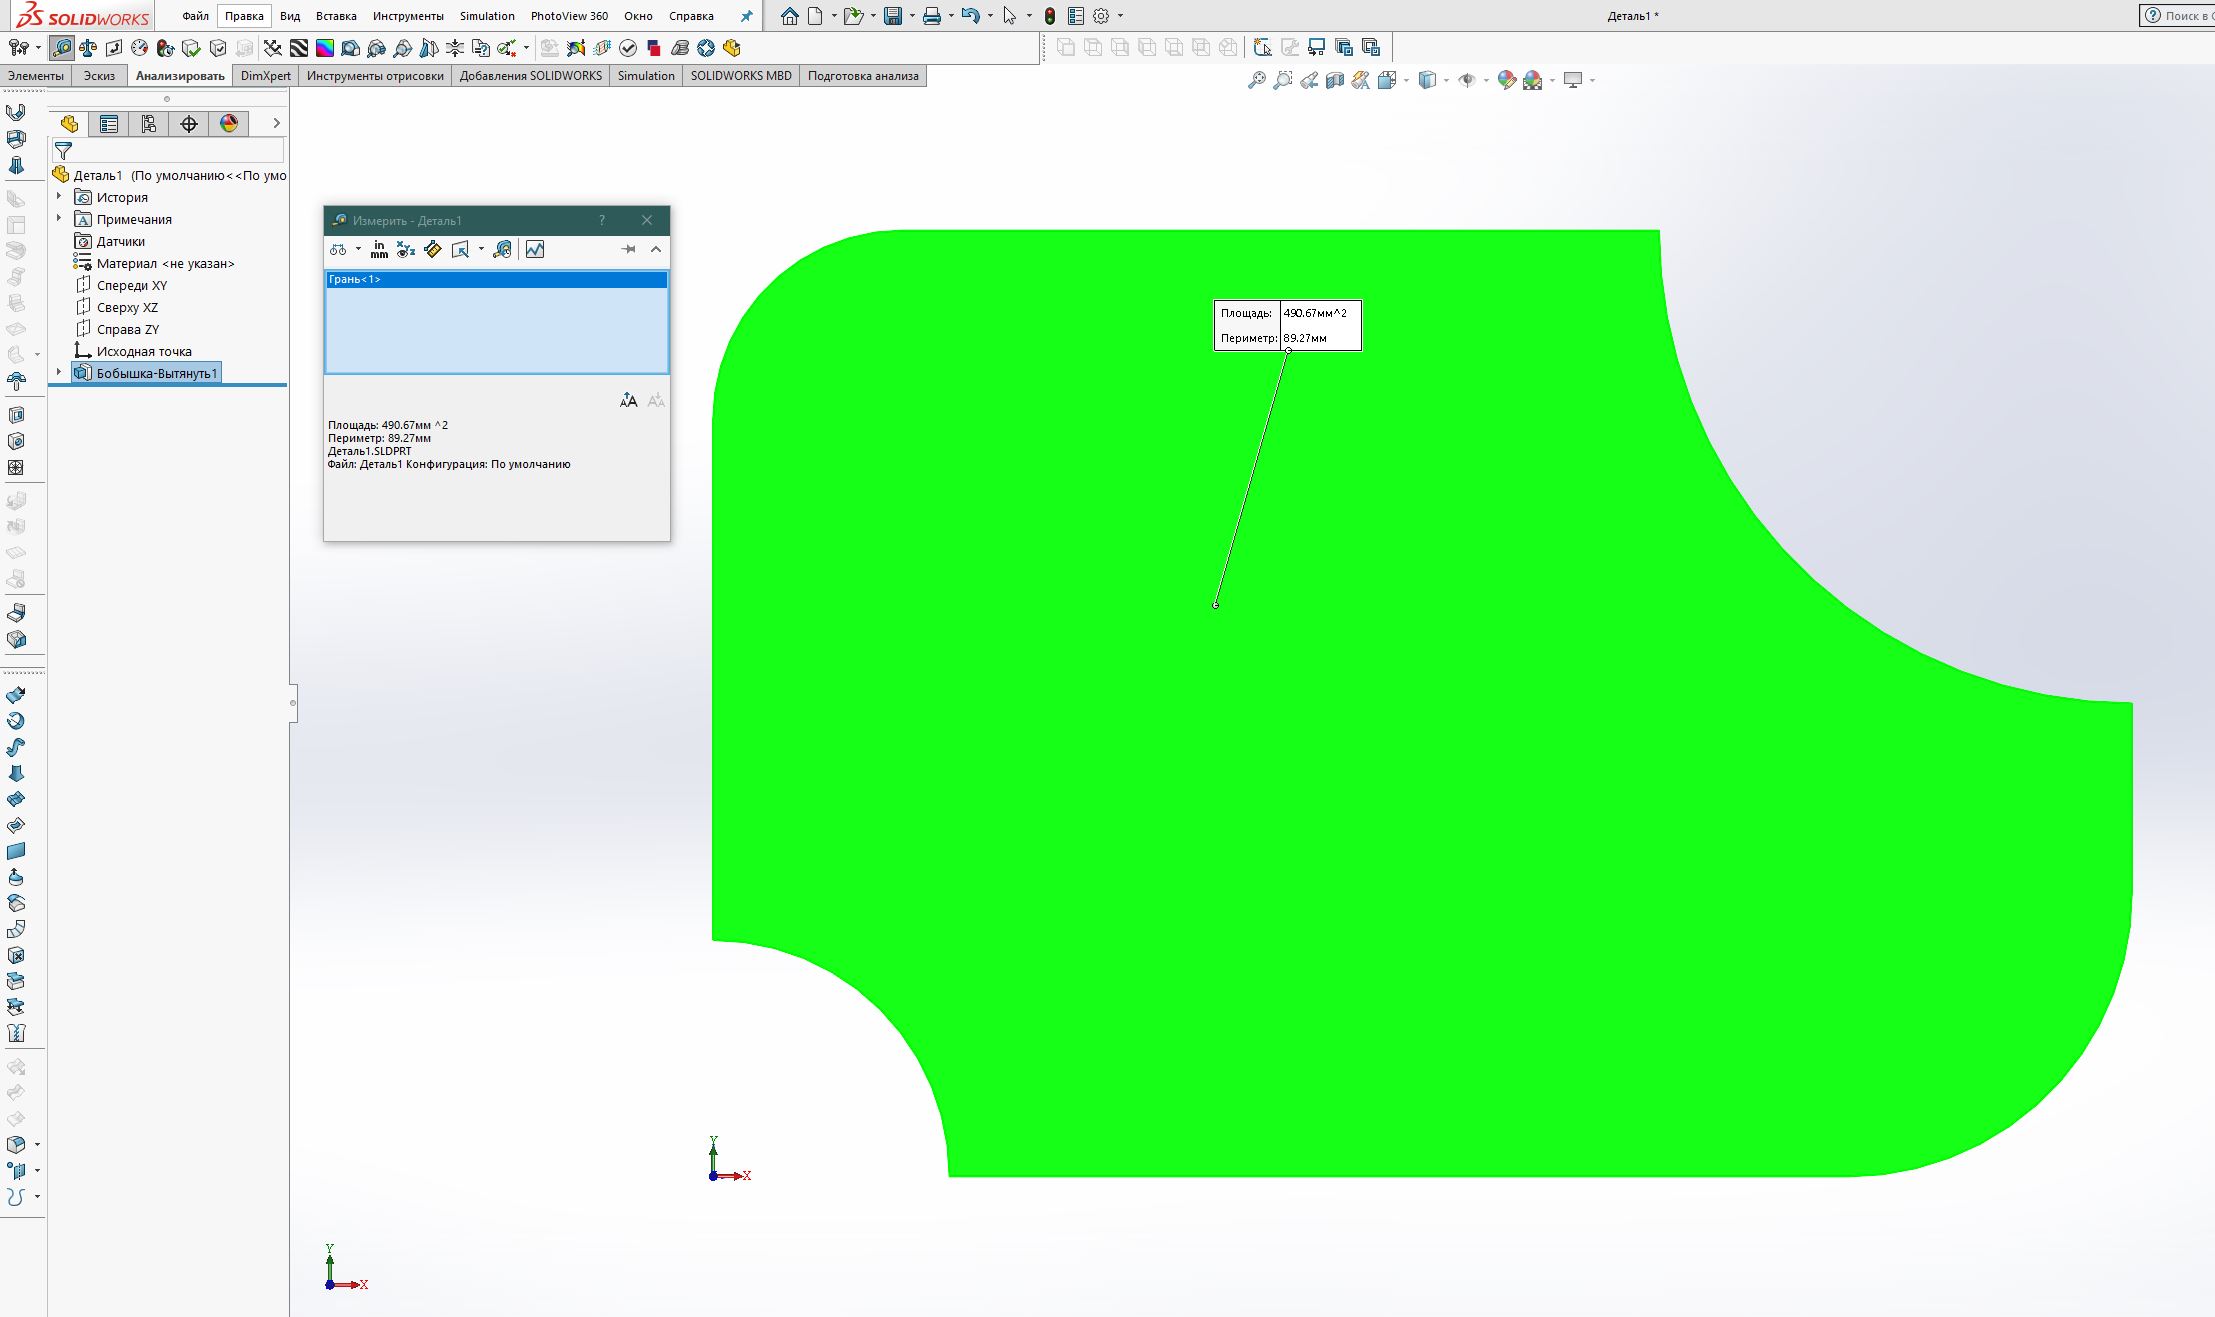
Task: Toggle XYZ measurements display icon
Action: pos(405,249)
